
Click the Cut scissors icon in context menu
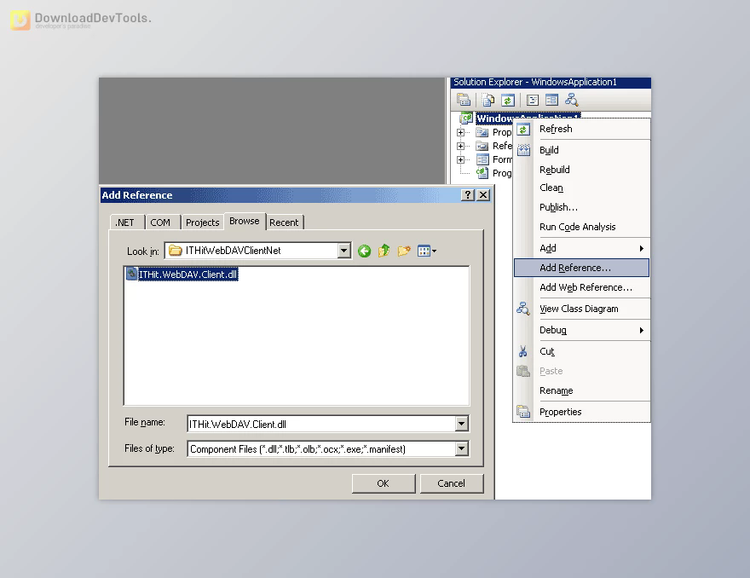pyautogui.click(x=523, y=351)
